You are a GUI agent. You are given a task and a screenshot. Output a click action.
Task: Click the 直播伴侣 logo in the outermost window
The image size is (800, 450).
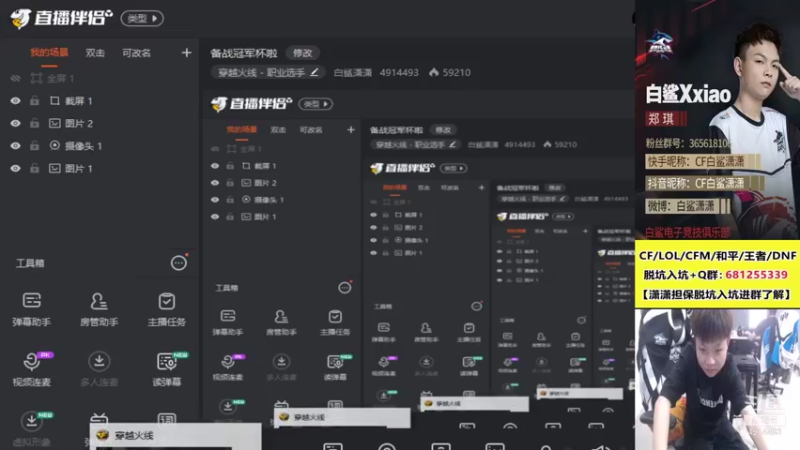(x=61, y=18)
